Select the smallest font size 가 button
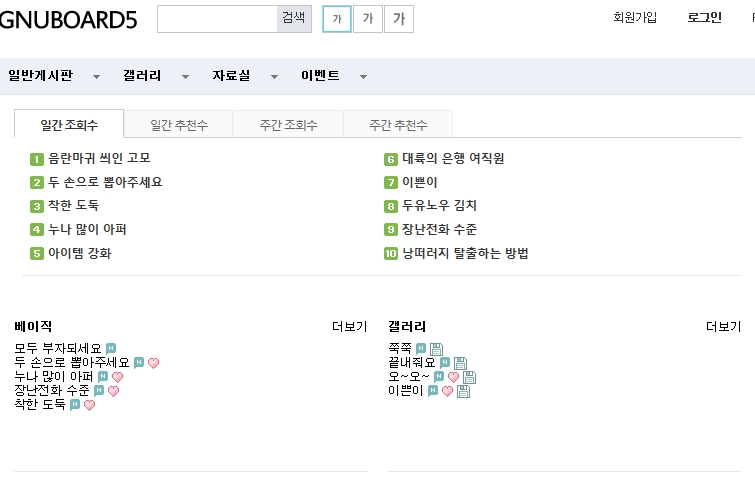This screenshot has height=485, width=755. (337, 18)
